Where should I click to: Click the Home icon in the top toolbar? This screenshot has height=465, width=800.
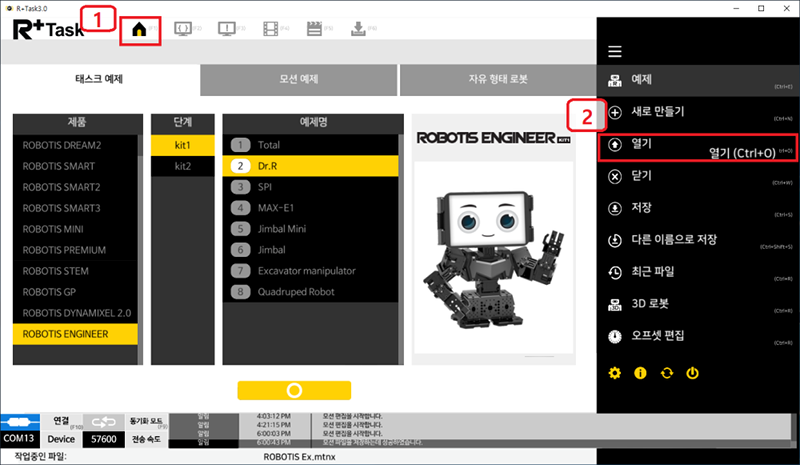[139, 29]
